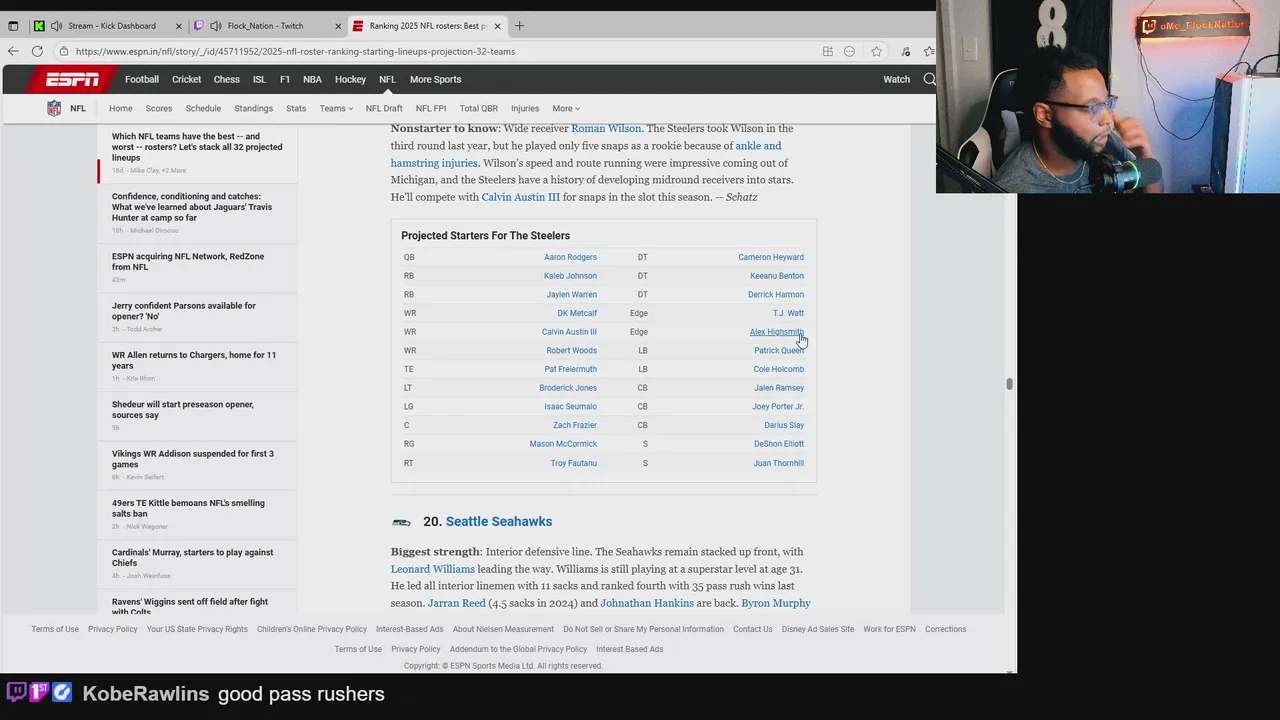The width and height of the screenshot is (1280, 720).
Task: Open Contact Us footer link
Action: 752,629
